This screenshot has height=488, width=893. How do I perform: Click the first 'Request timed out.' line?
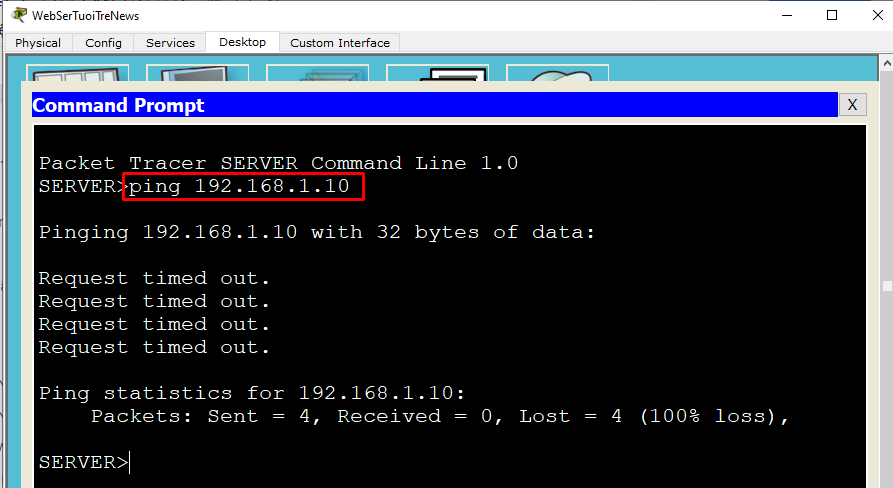(154, 278)
